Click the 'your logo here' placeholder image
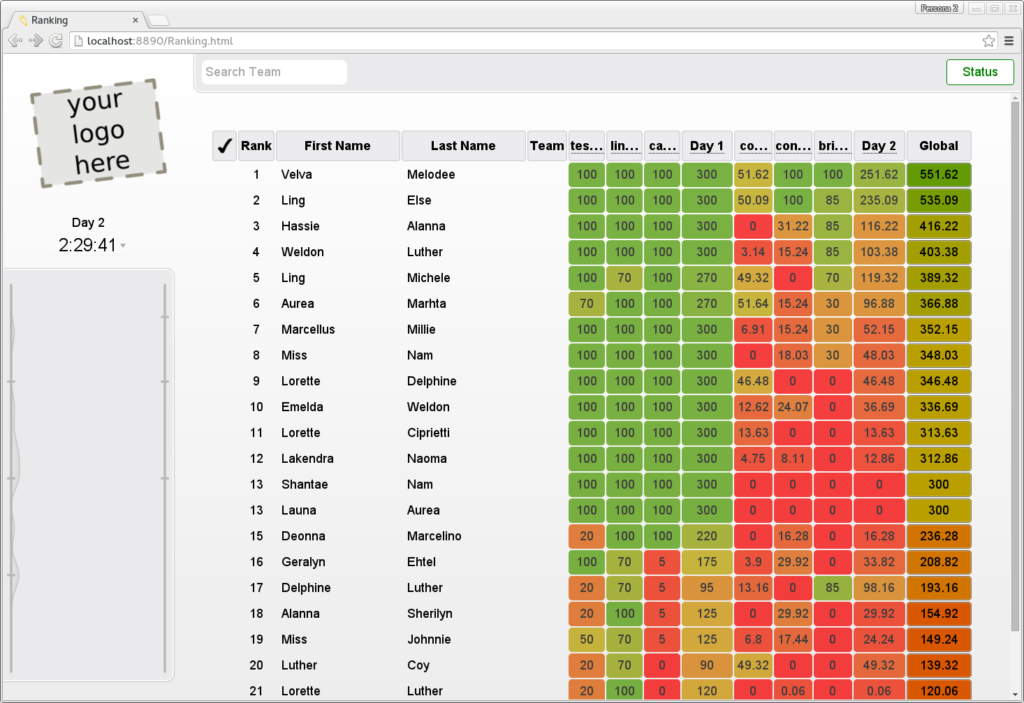 coord(96,133)
